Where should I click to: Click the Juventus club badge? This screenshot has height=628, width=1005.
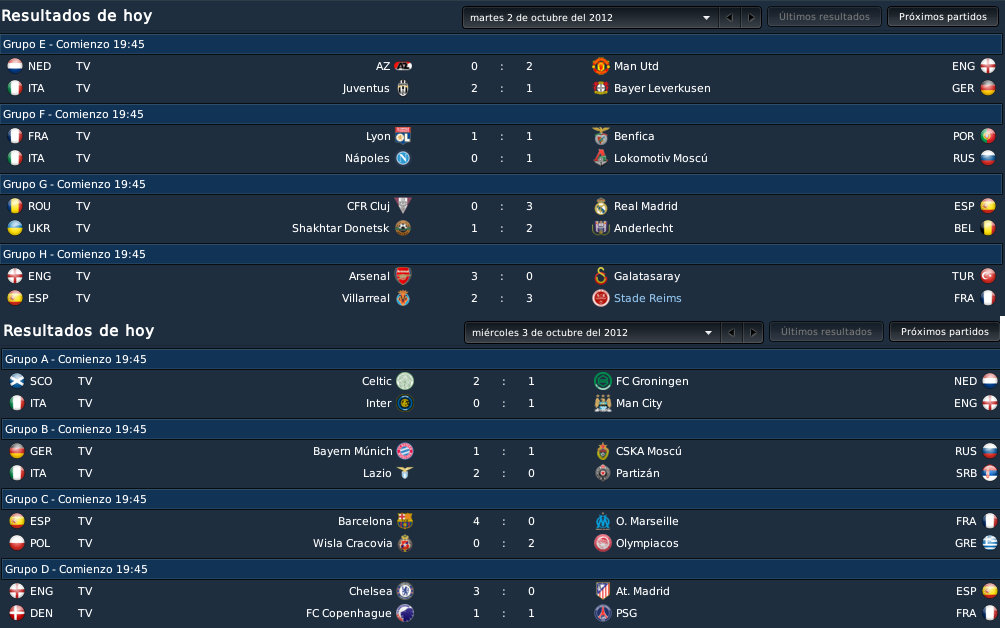pyautogui.click(x=403, y=88)
